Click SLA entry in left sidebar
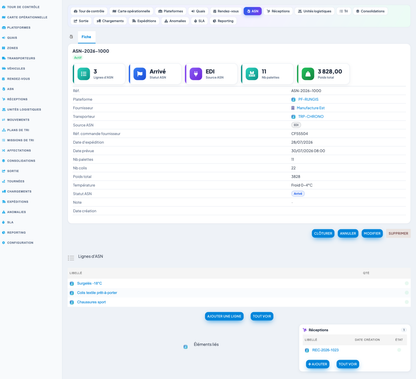416x379 pixels. tap(8, 222)
